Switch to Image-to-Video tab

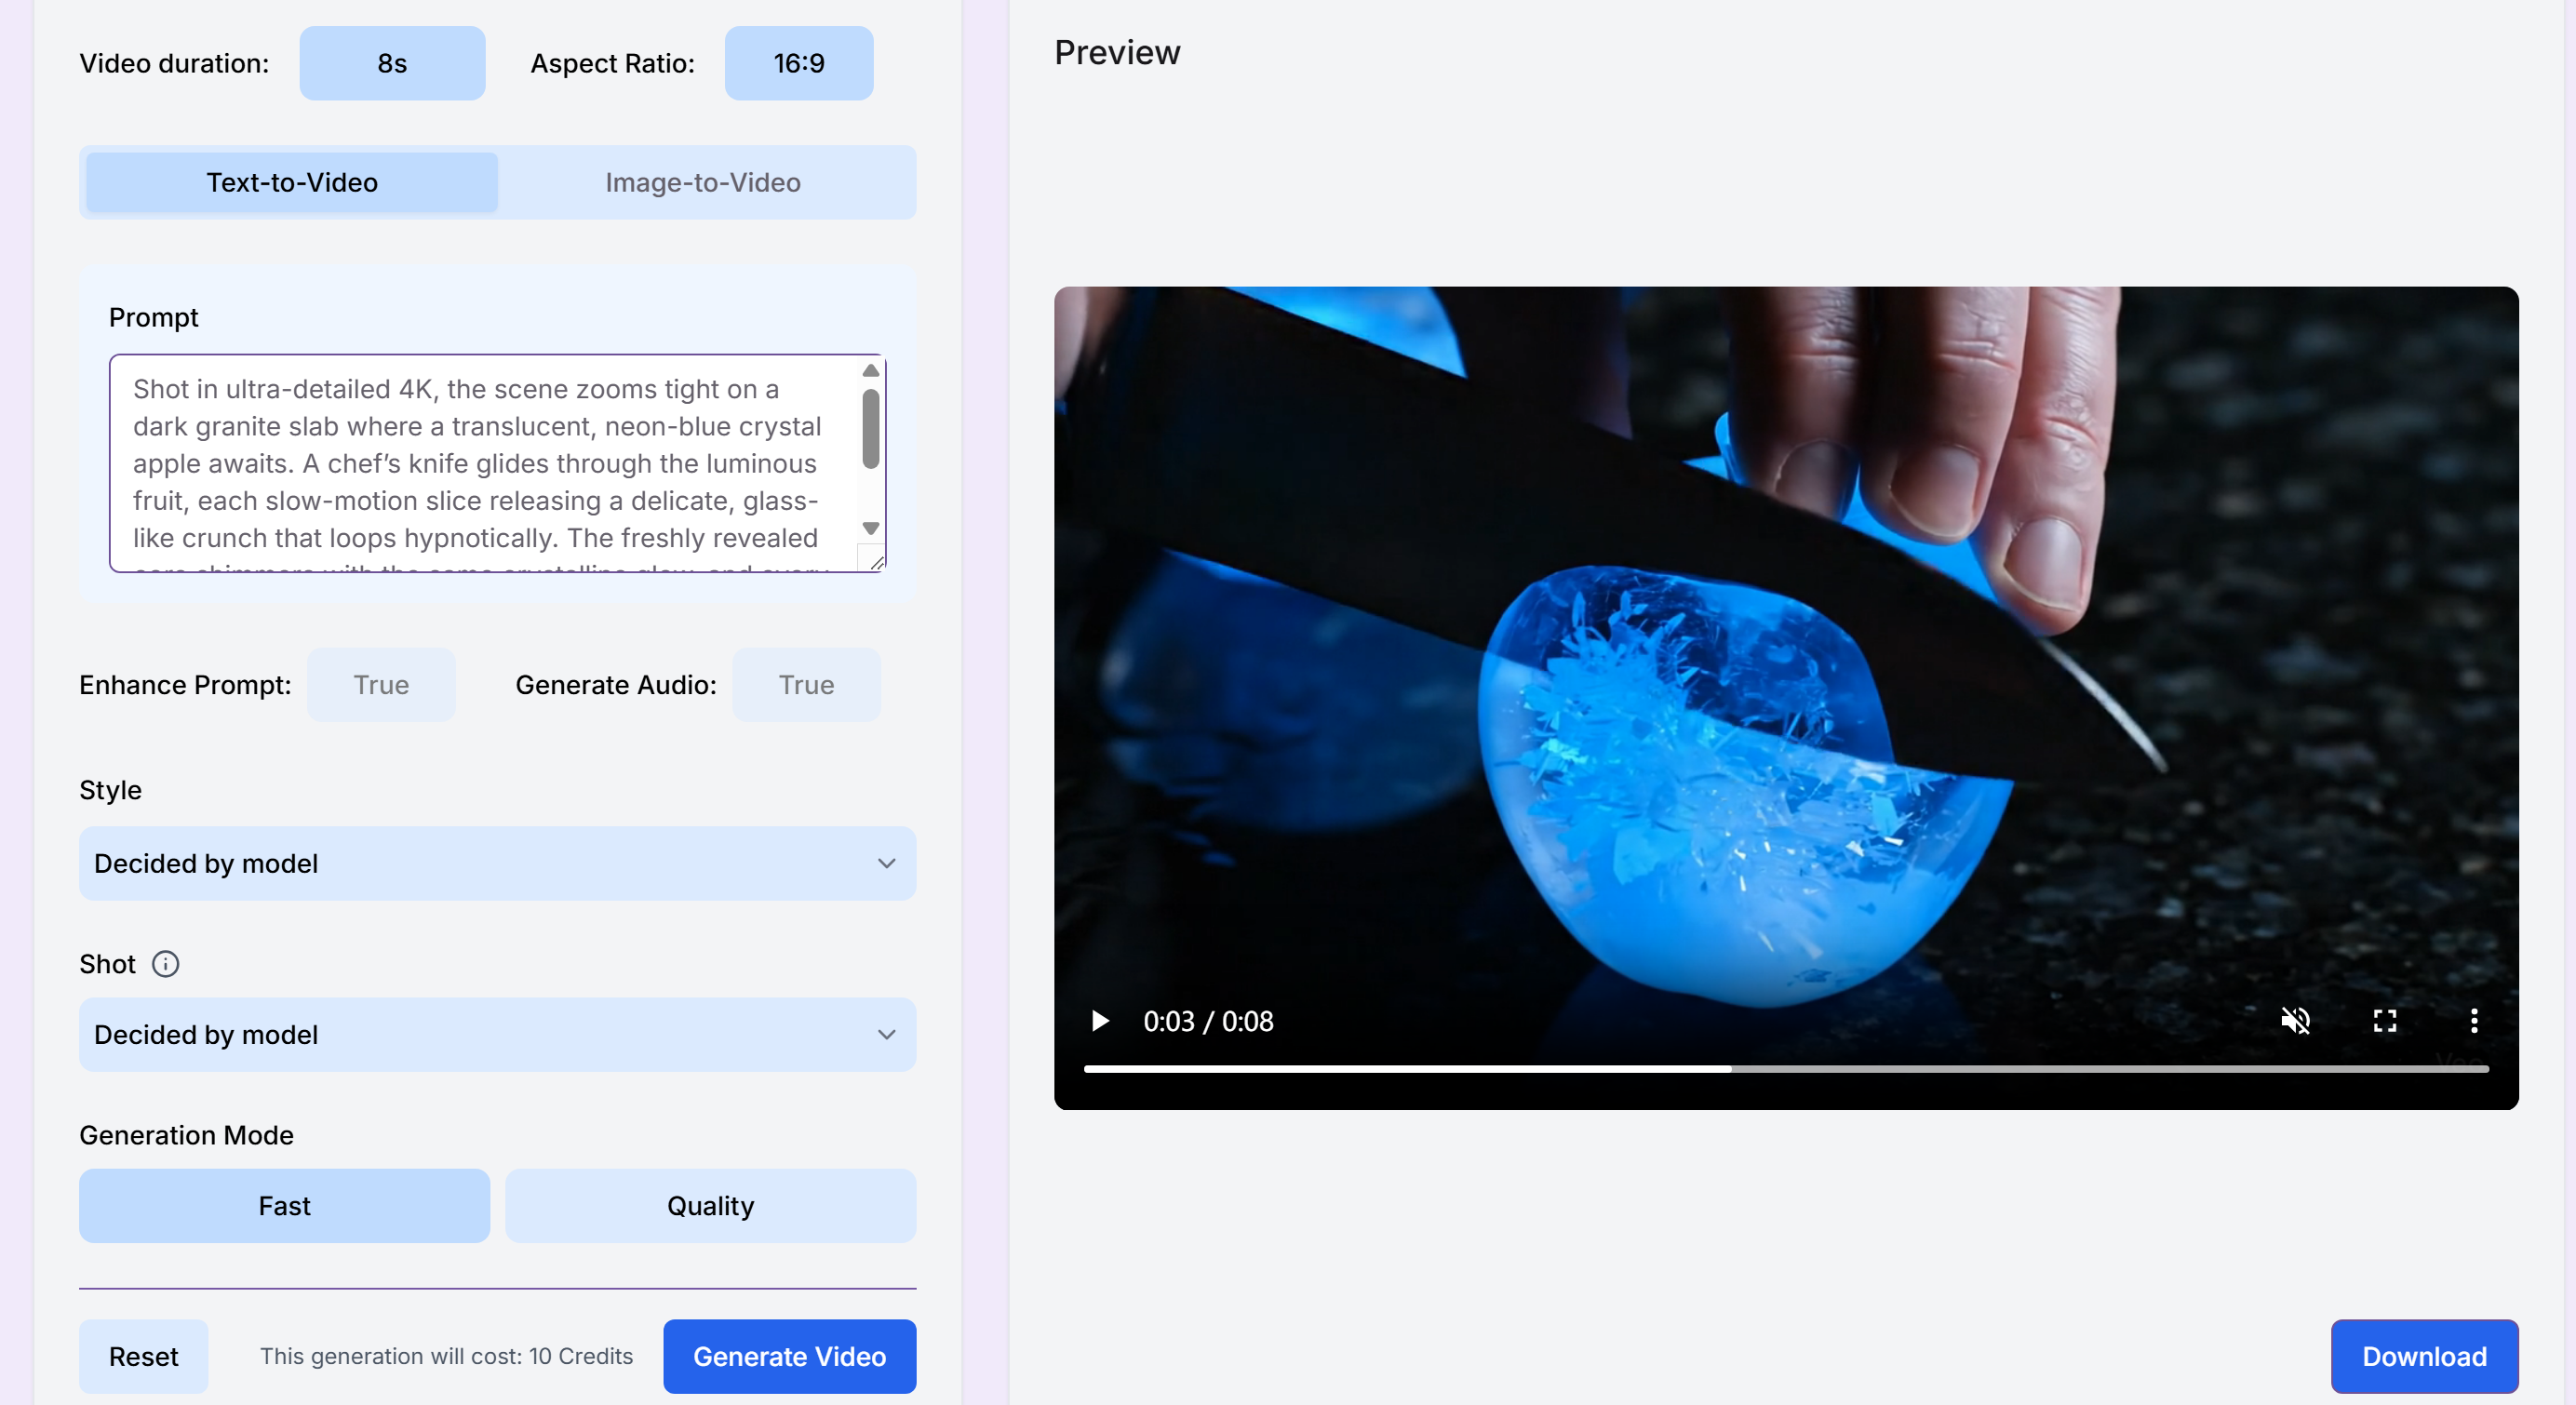702,182
